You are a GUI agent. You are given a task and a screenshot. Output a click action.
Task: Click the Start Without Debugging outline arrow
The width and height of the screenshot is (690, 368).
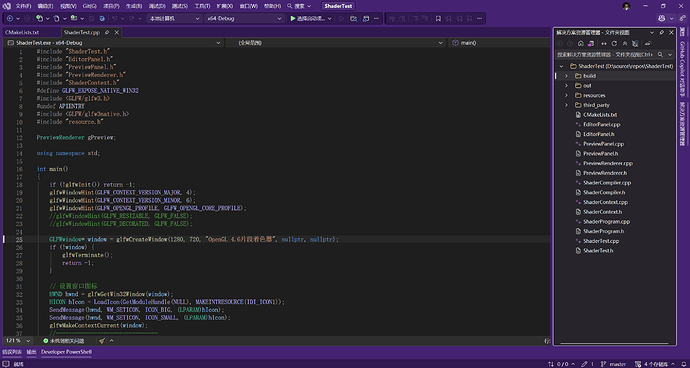(341, 18)
